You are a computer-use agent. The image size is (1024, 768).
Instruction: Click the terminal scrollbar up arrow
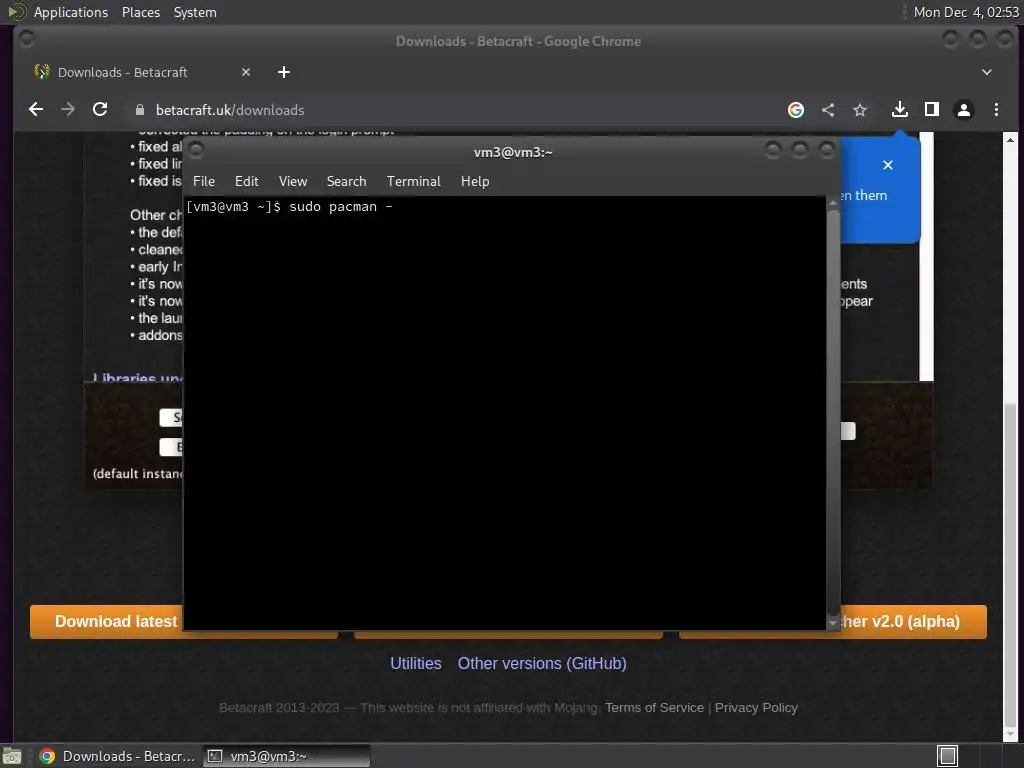pos(833,203)
